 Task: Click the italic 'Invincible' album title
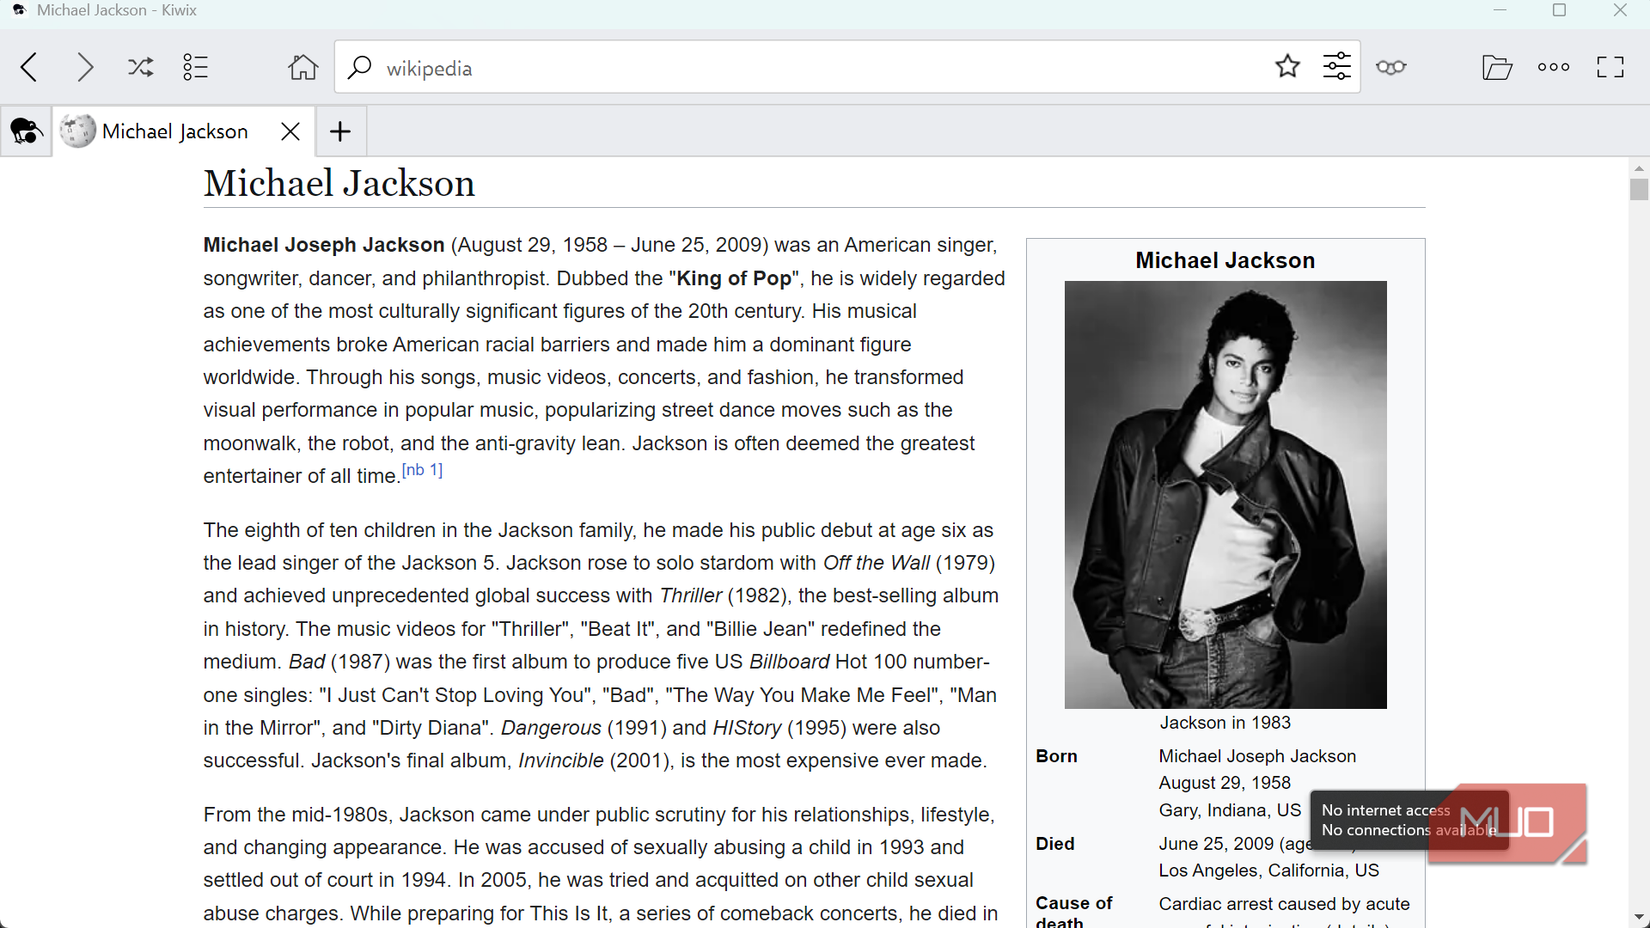[x=561, y=761]
